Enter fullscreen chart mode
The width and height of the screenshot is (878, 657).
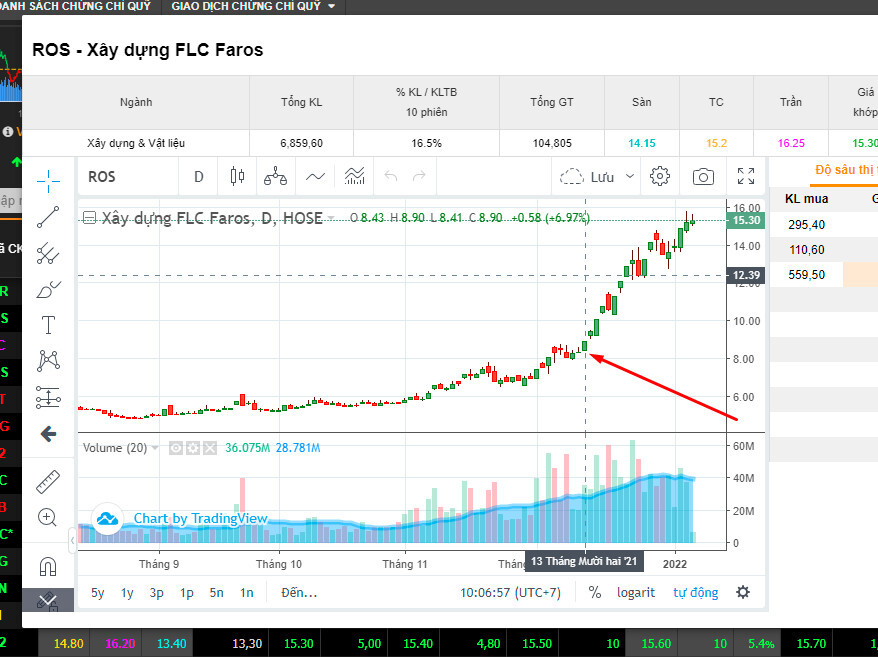pos(746,177)
